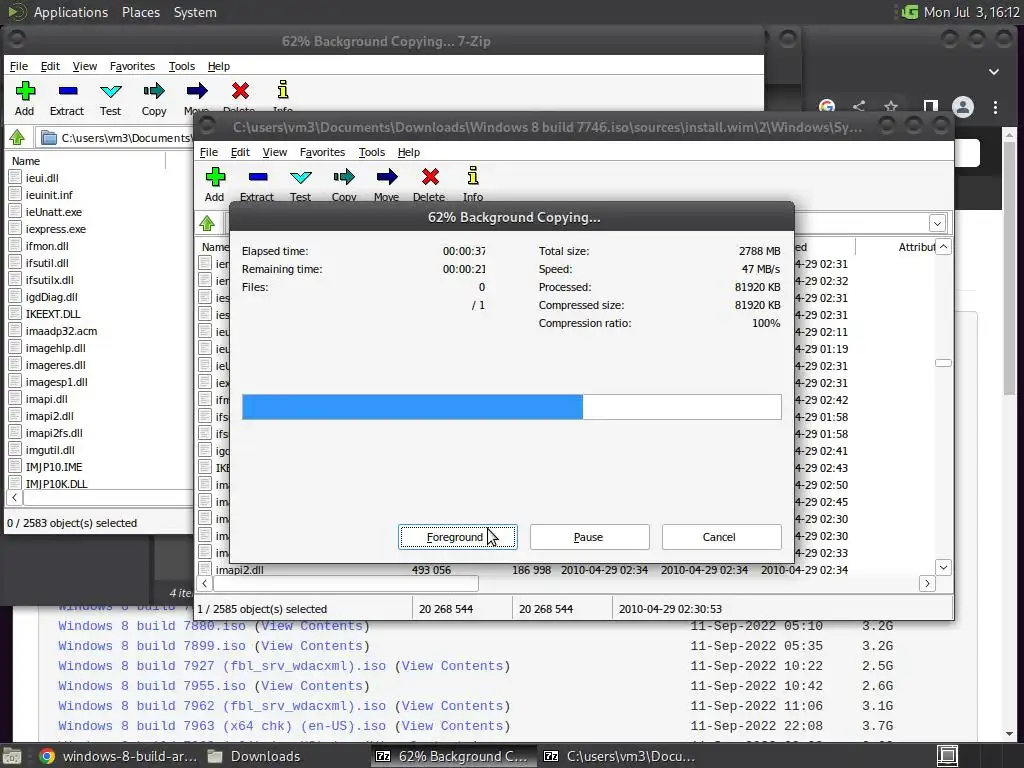The height and width of the screenshot is (768, 1024).
Task: Click system tray icon next to the clock
Action: point(909,12)
